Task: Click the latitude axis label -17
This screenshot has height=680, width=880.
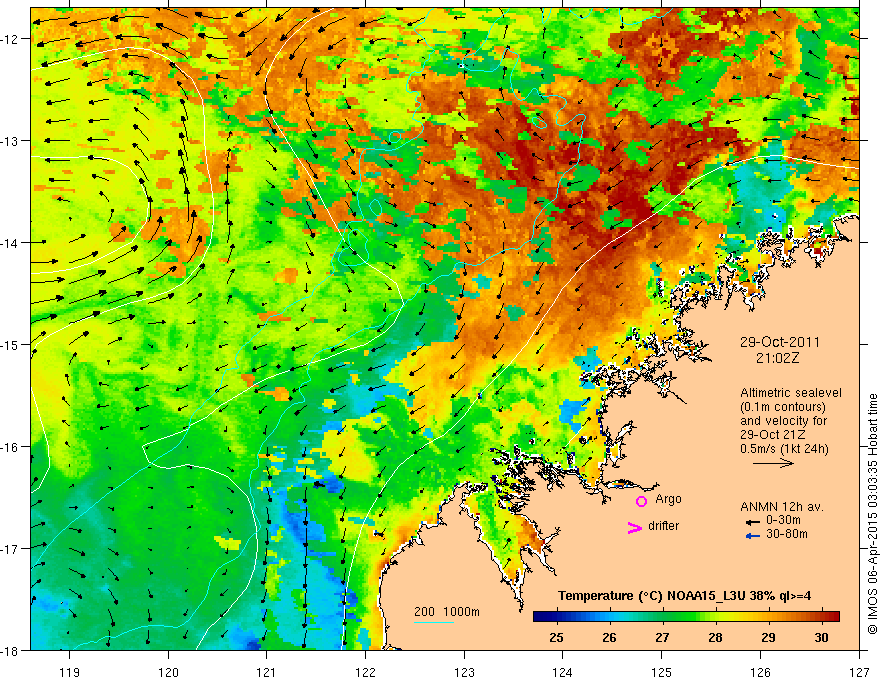Action: pyautogui.click(x=10, y=548)
